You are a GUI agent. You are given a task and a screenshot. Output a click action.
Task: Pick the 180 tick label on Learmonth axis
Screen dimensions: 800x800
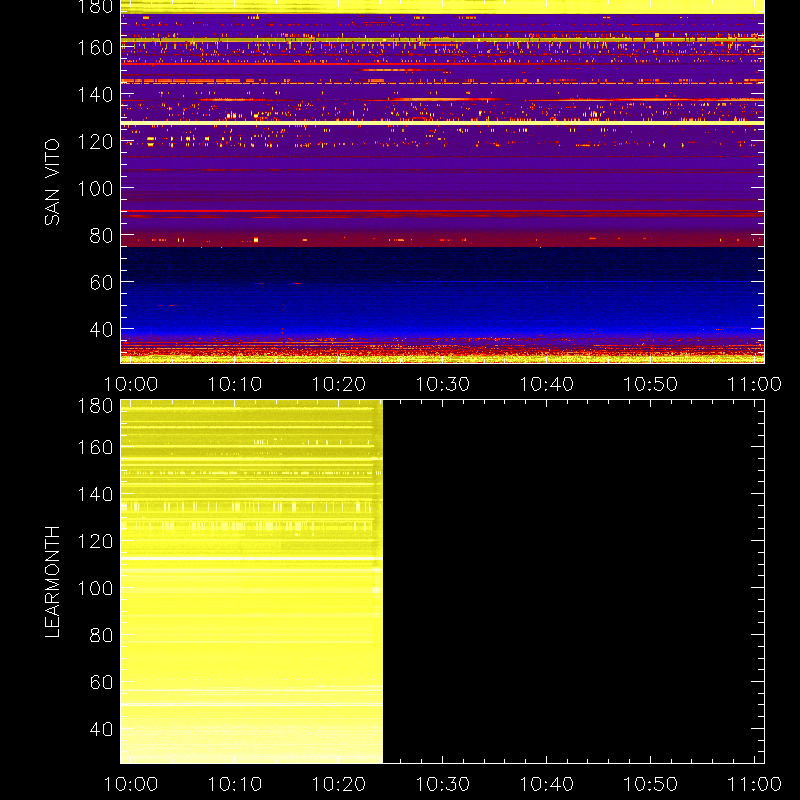tap(95, 406)
